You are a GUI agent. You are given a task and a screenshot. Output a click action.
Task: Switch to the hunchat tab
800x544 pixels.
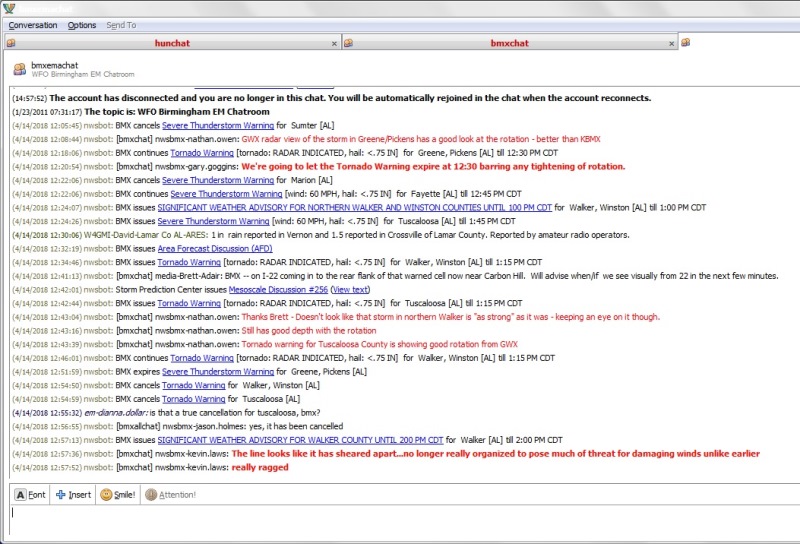pyautogui.click(x=172, y=44)
